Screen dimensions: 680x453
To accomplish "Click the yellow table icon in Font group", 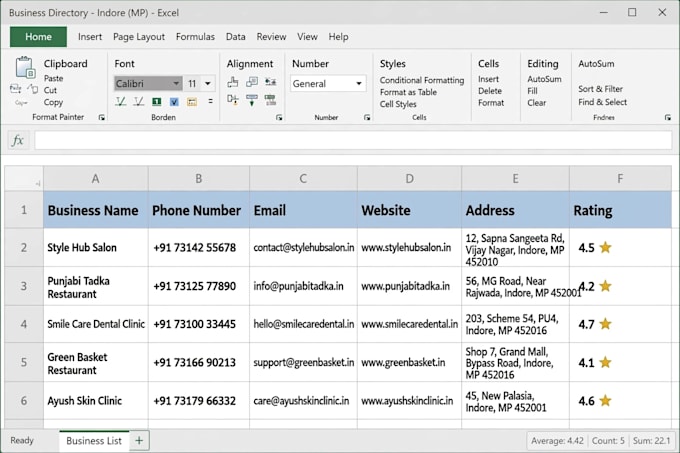I will pyautogui.click(x=192, y=102).
